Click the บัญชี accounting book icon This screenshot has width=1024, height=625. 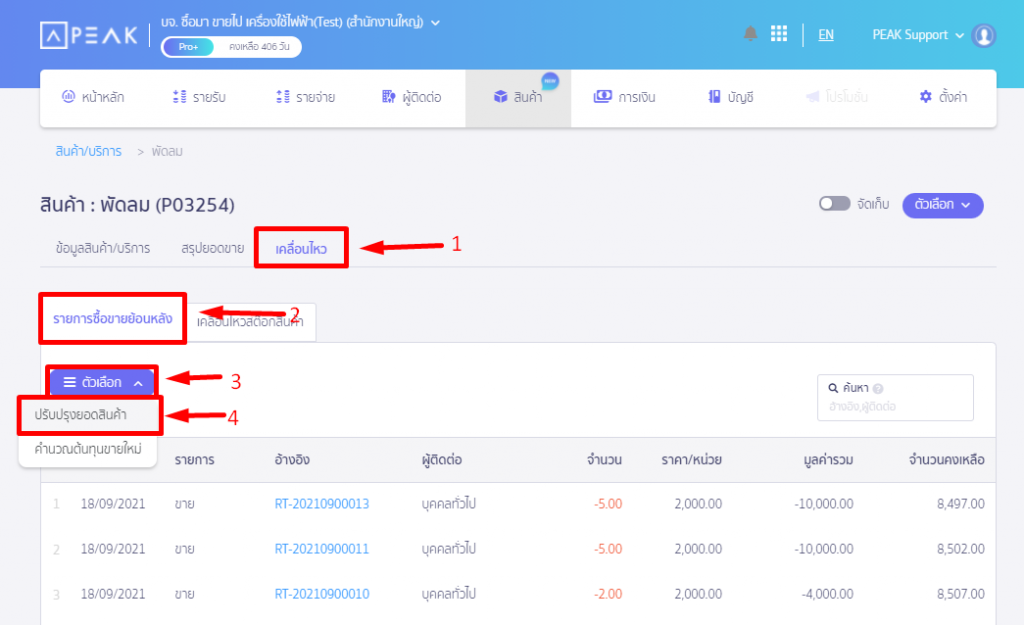coord(714,97)
